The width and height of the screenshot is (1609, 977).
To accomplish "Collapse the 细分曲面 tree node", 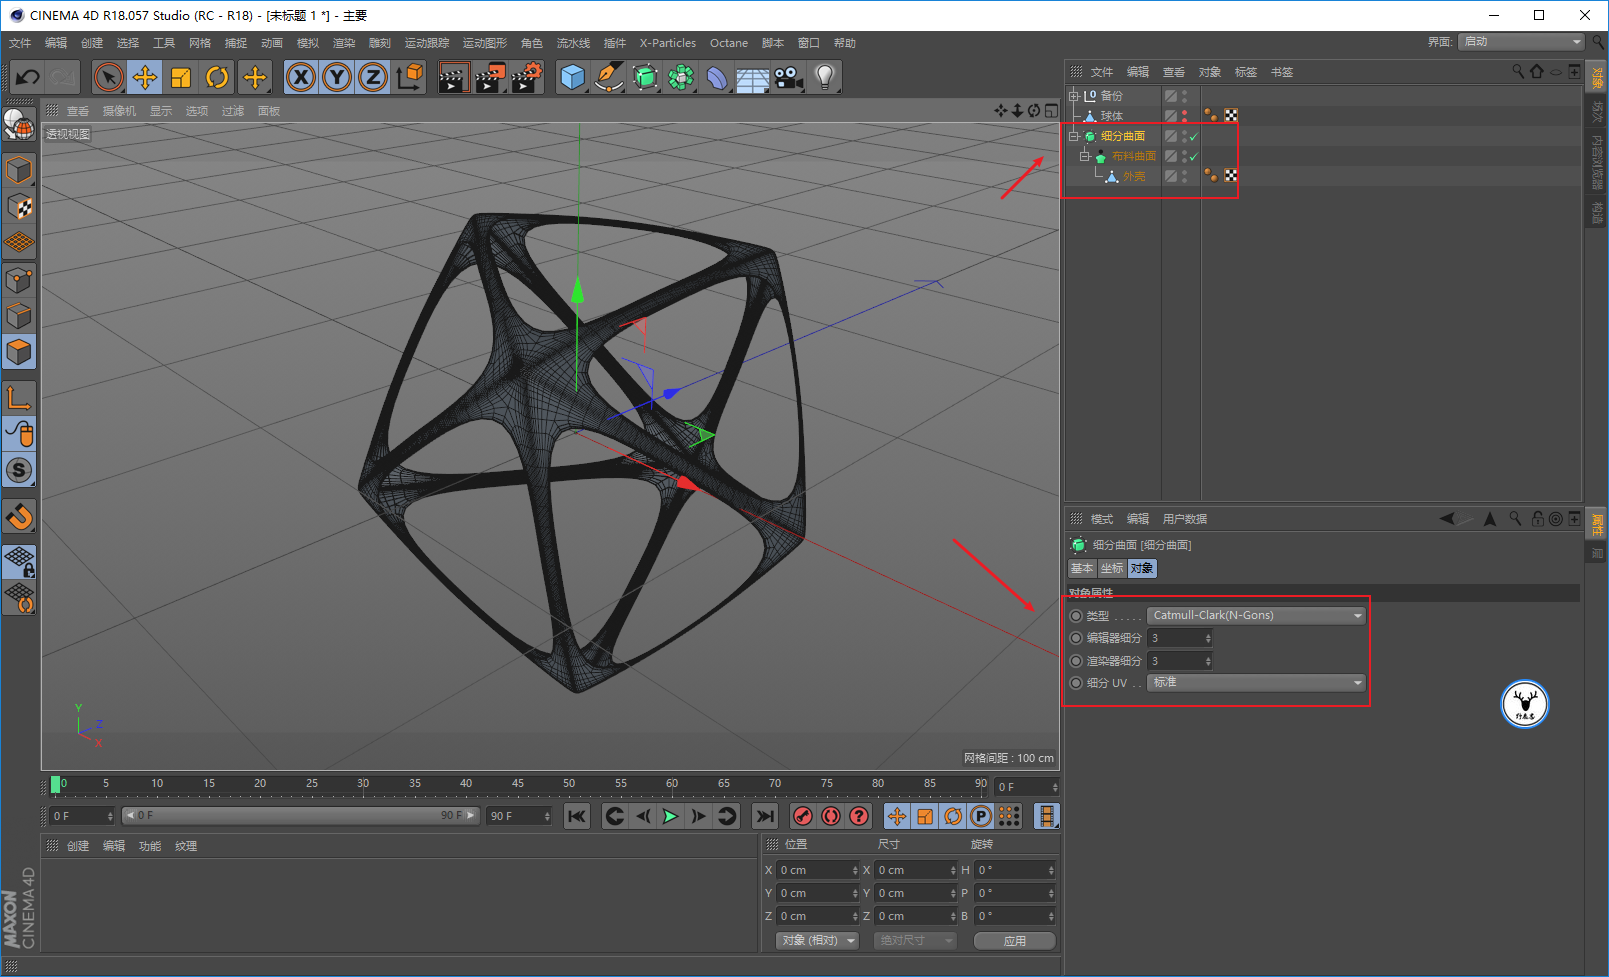I will point(1074,136).
